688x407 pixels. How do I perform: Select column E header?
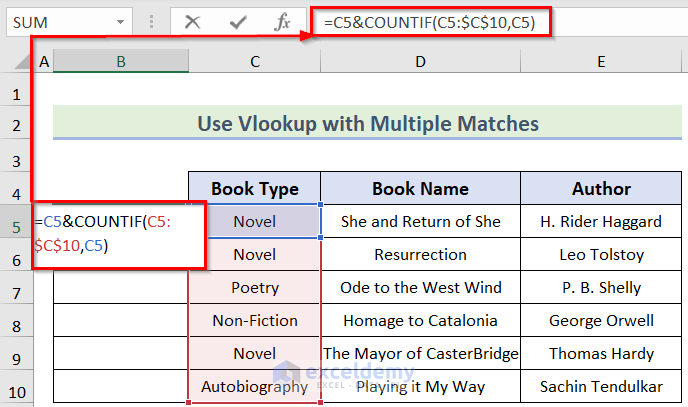click(x=600, y=62)
